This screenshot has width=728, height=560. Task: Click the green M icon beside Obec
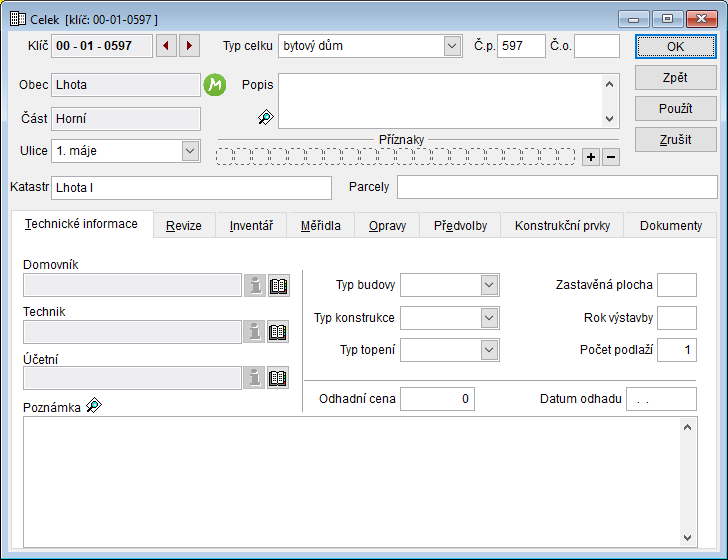(215, 85)
